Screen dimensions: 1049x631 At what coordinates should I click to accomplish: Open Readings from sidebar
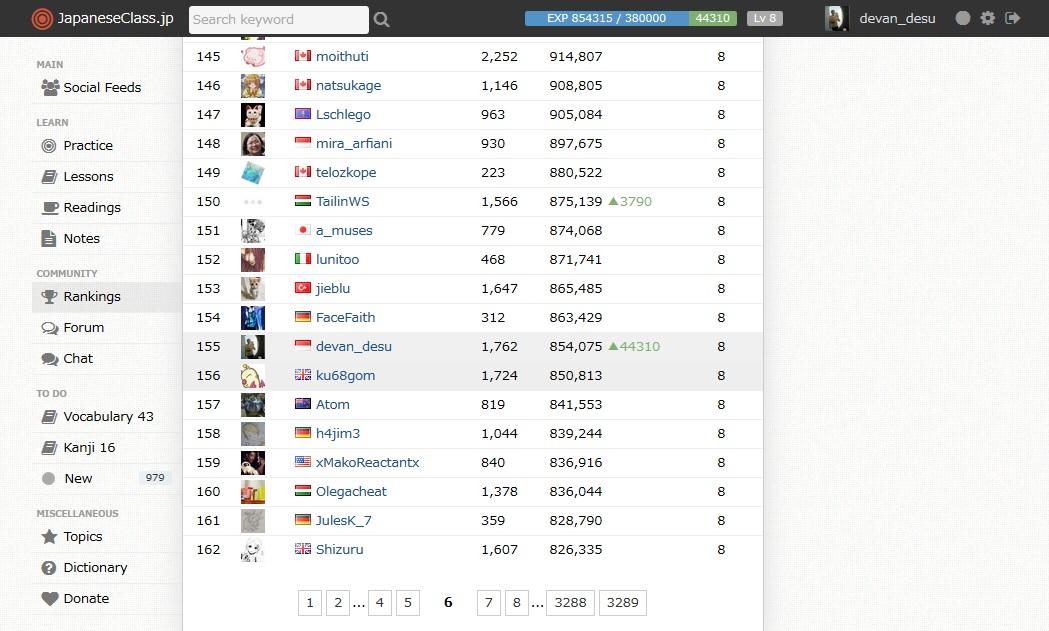(92, 207)
